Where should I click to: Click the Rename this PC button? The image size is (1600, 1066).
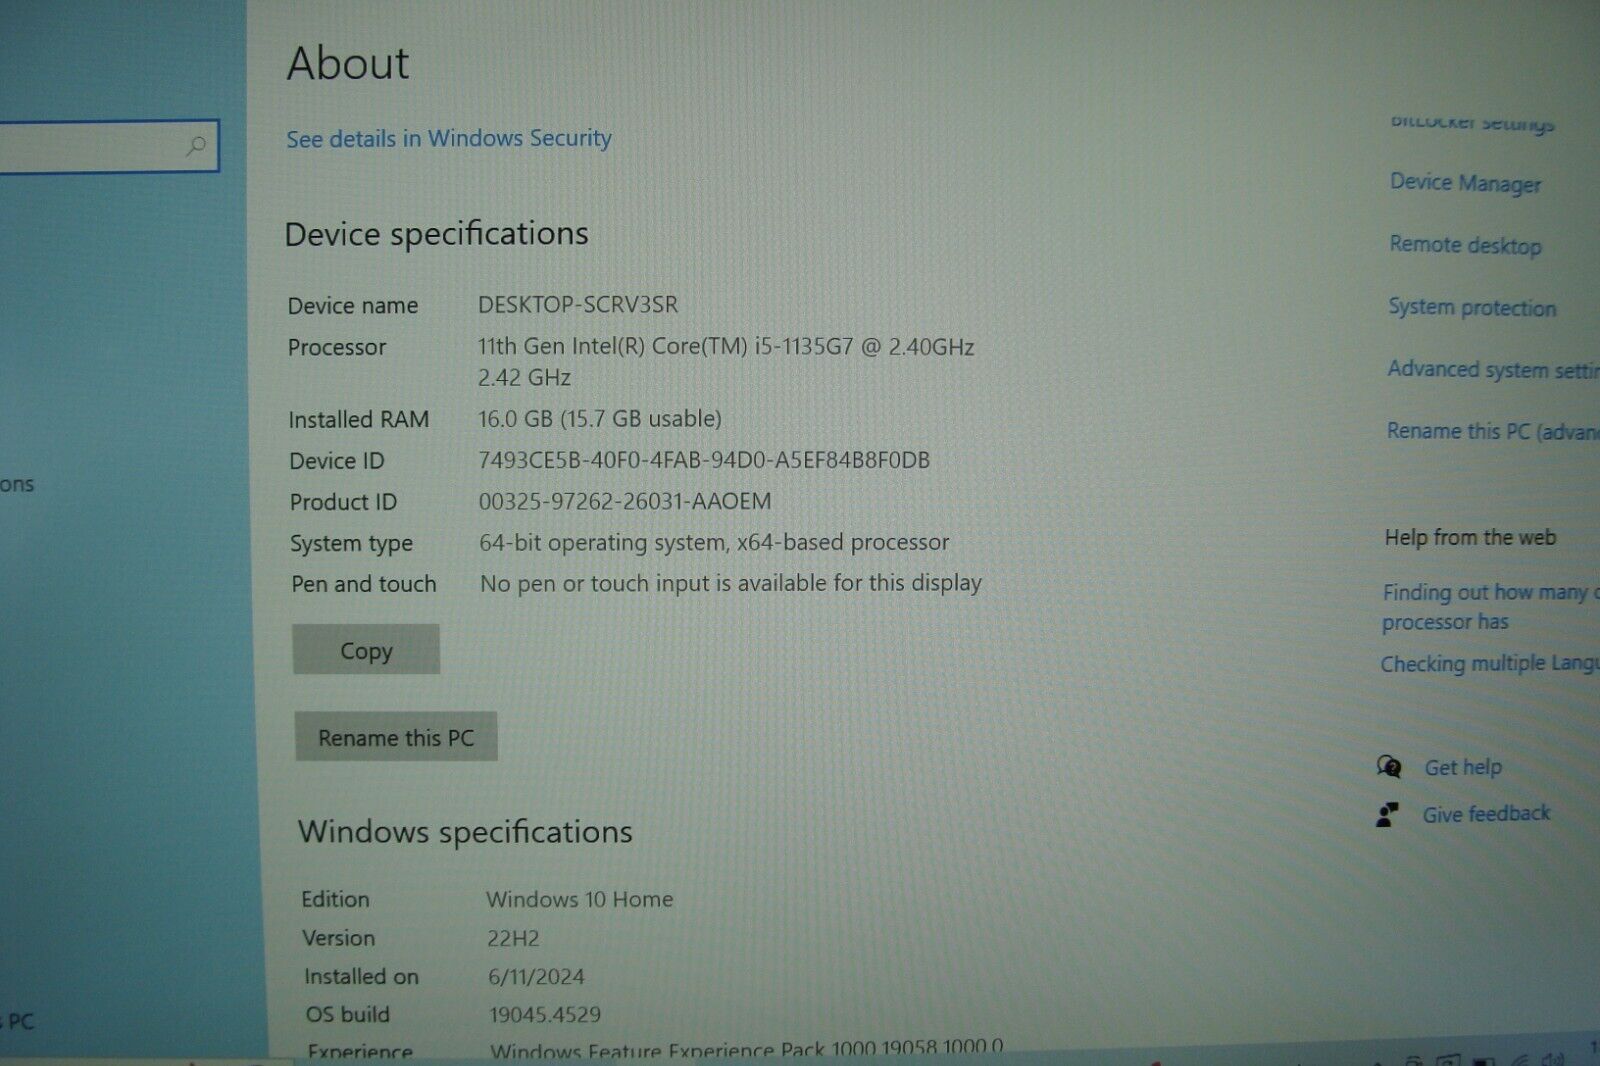point(396,738)
